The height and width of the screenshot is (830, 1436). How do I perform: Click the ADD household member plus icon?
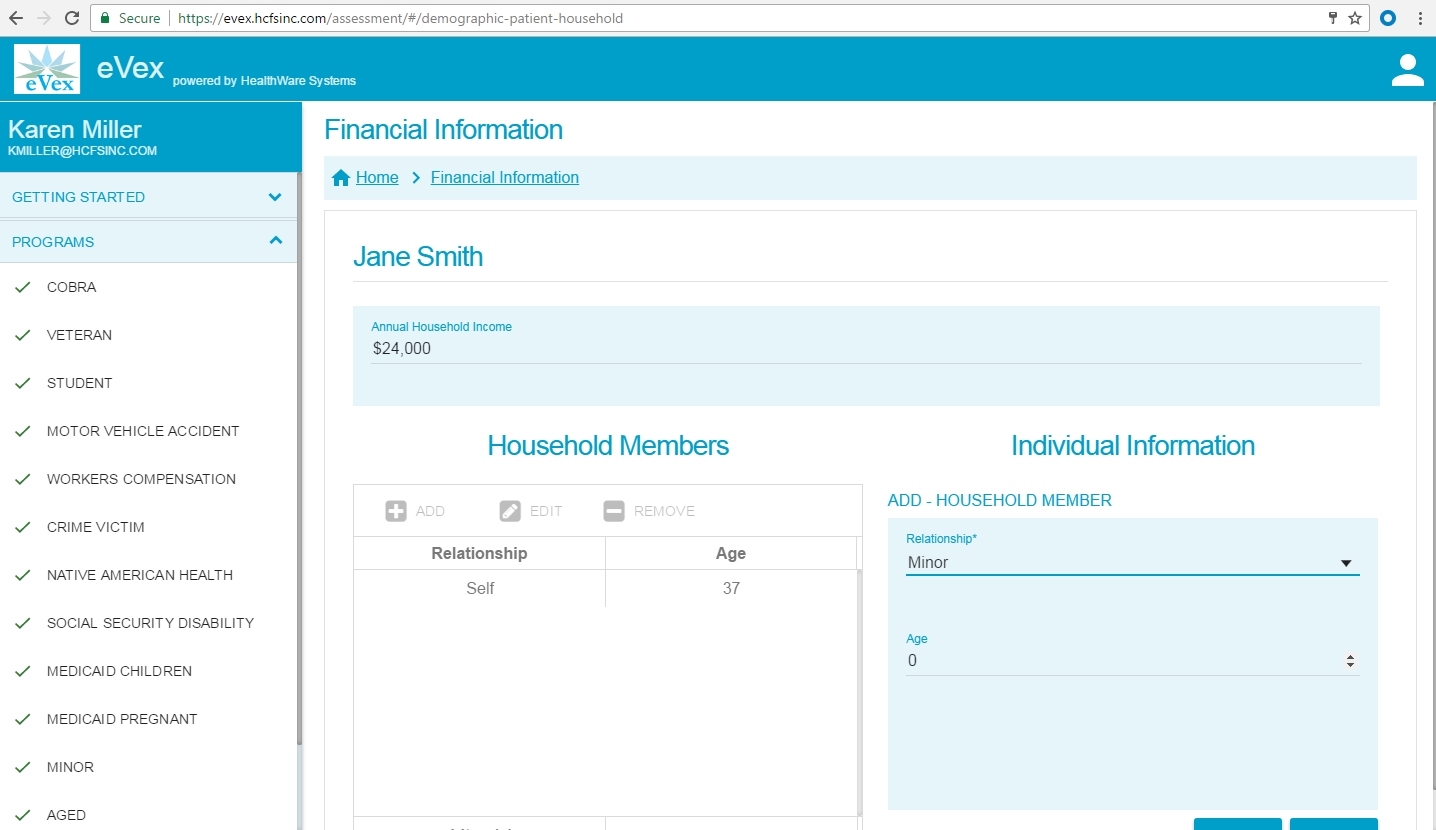point(396,511)
